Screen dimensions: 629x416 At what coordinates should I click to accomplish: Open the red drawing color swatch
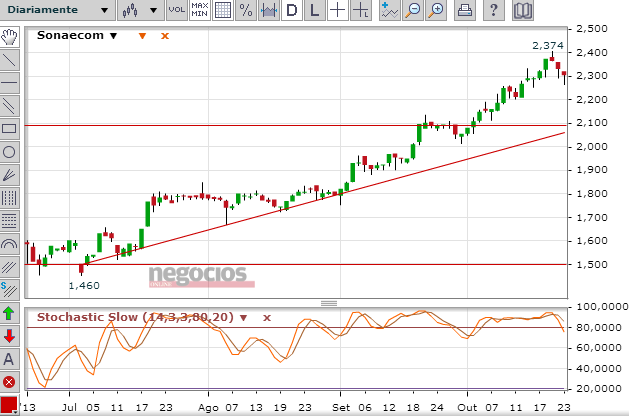[9, 405]
